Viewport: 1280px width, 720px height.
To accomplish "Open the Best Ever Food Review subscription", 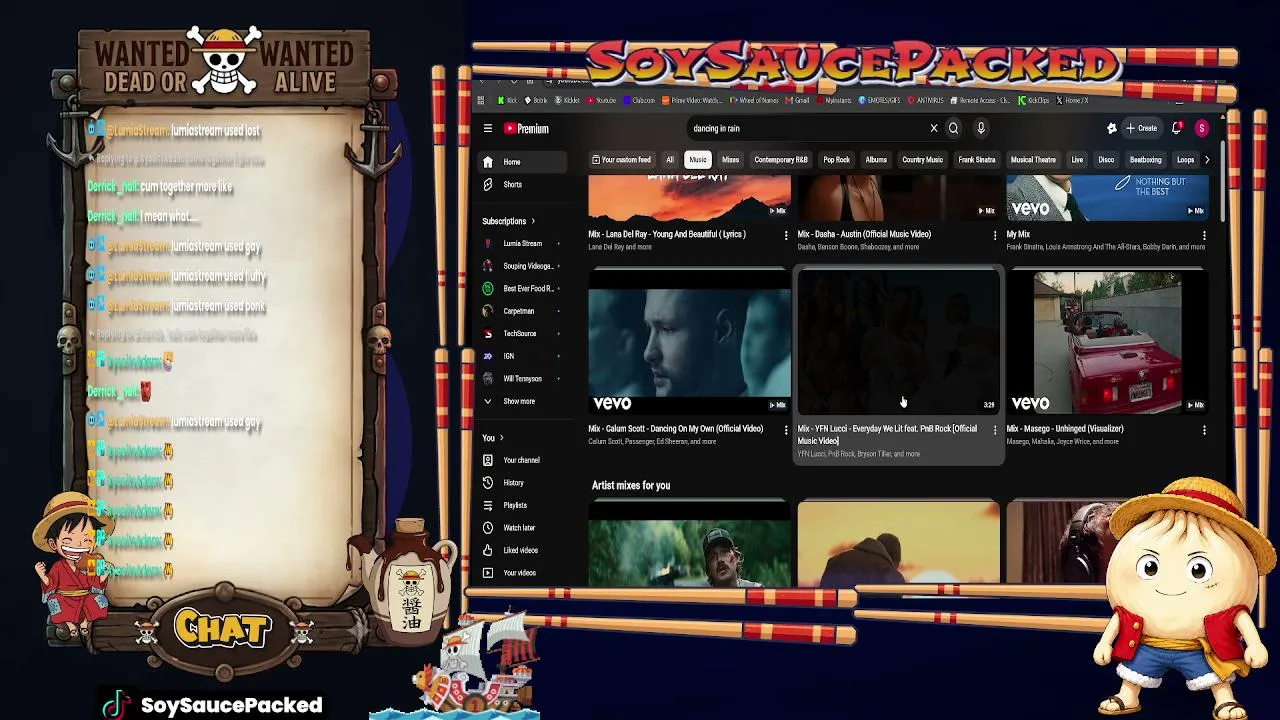I will pyautogui.click(x=520, y=288).
